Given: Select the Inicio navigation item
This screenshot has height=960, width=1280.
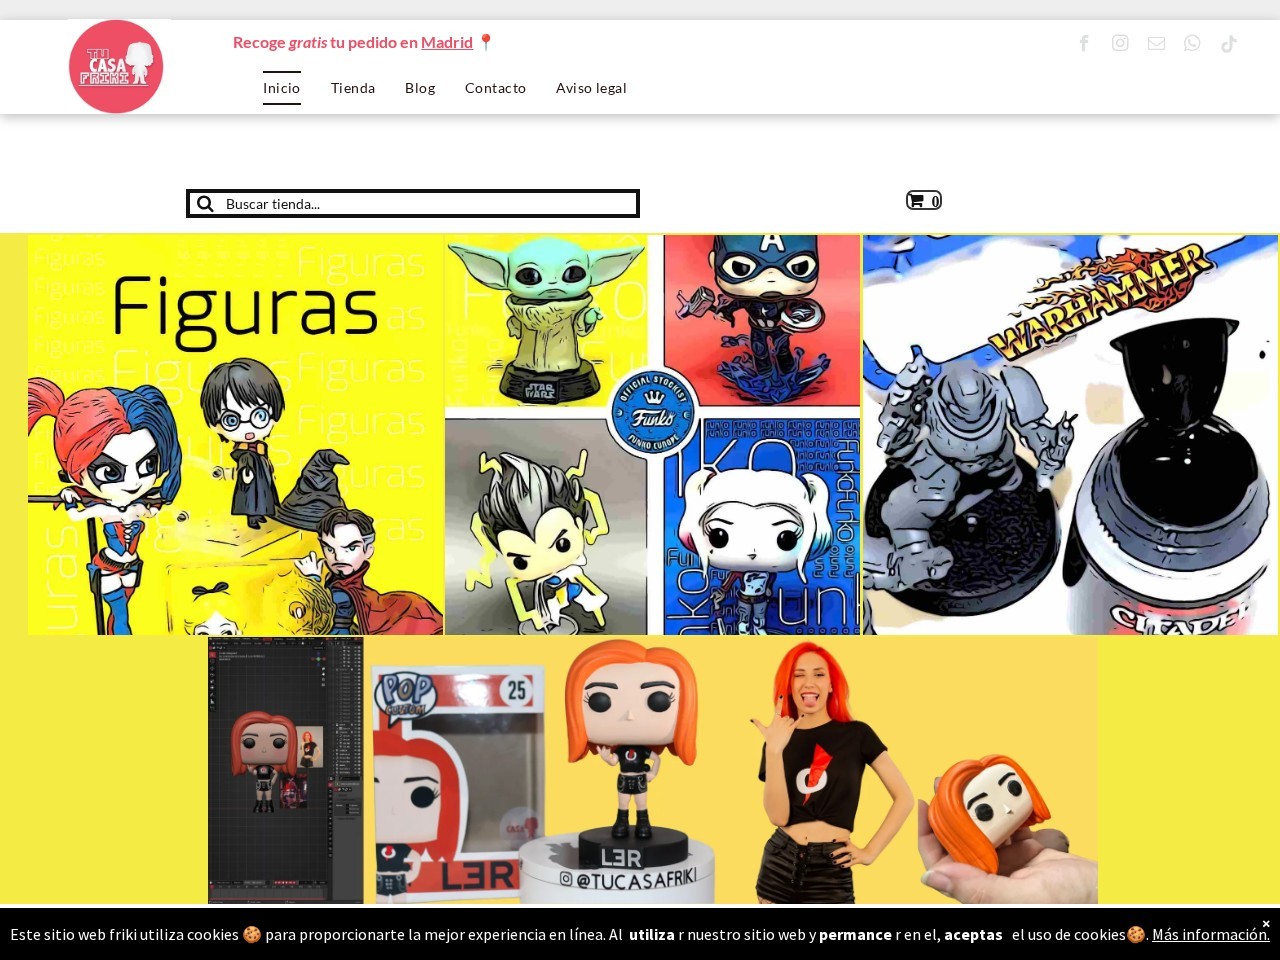Looking at the screenshot, I should (281, 88).
